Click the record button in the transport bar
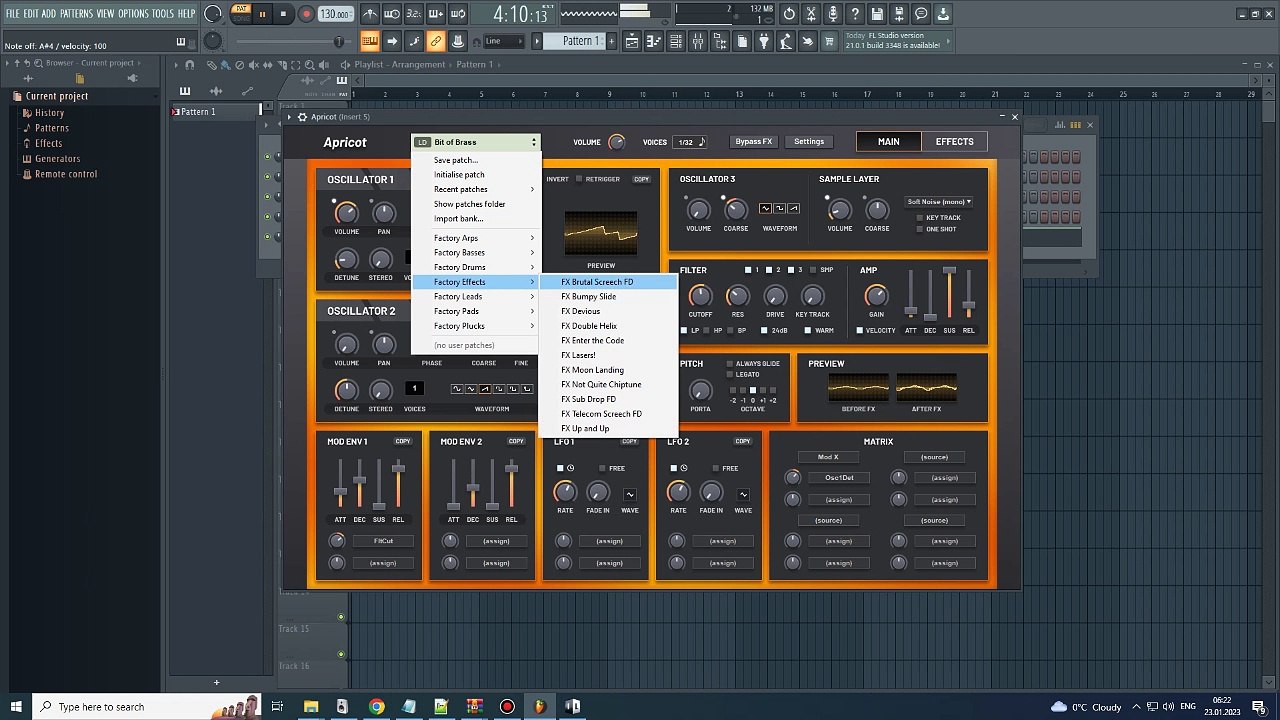1280x720 pixels. (x=306, y=14)
